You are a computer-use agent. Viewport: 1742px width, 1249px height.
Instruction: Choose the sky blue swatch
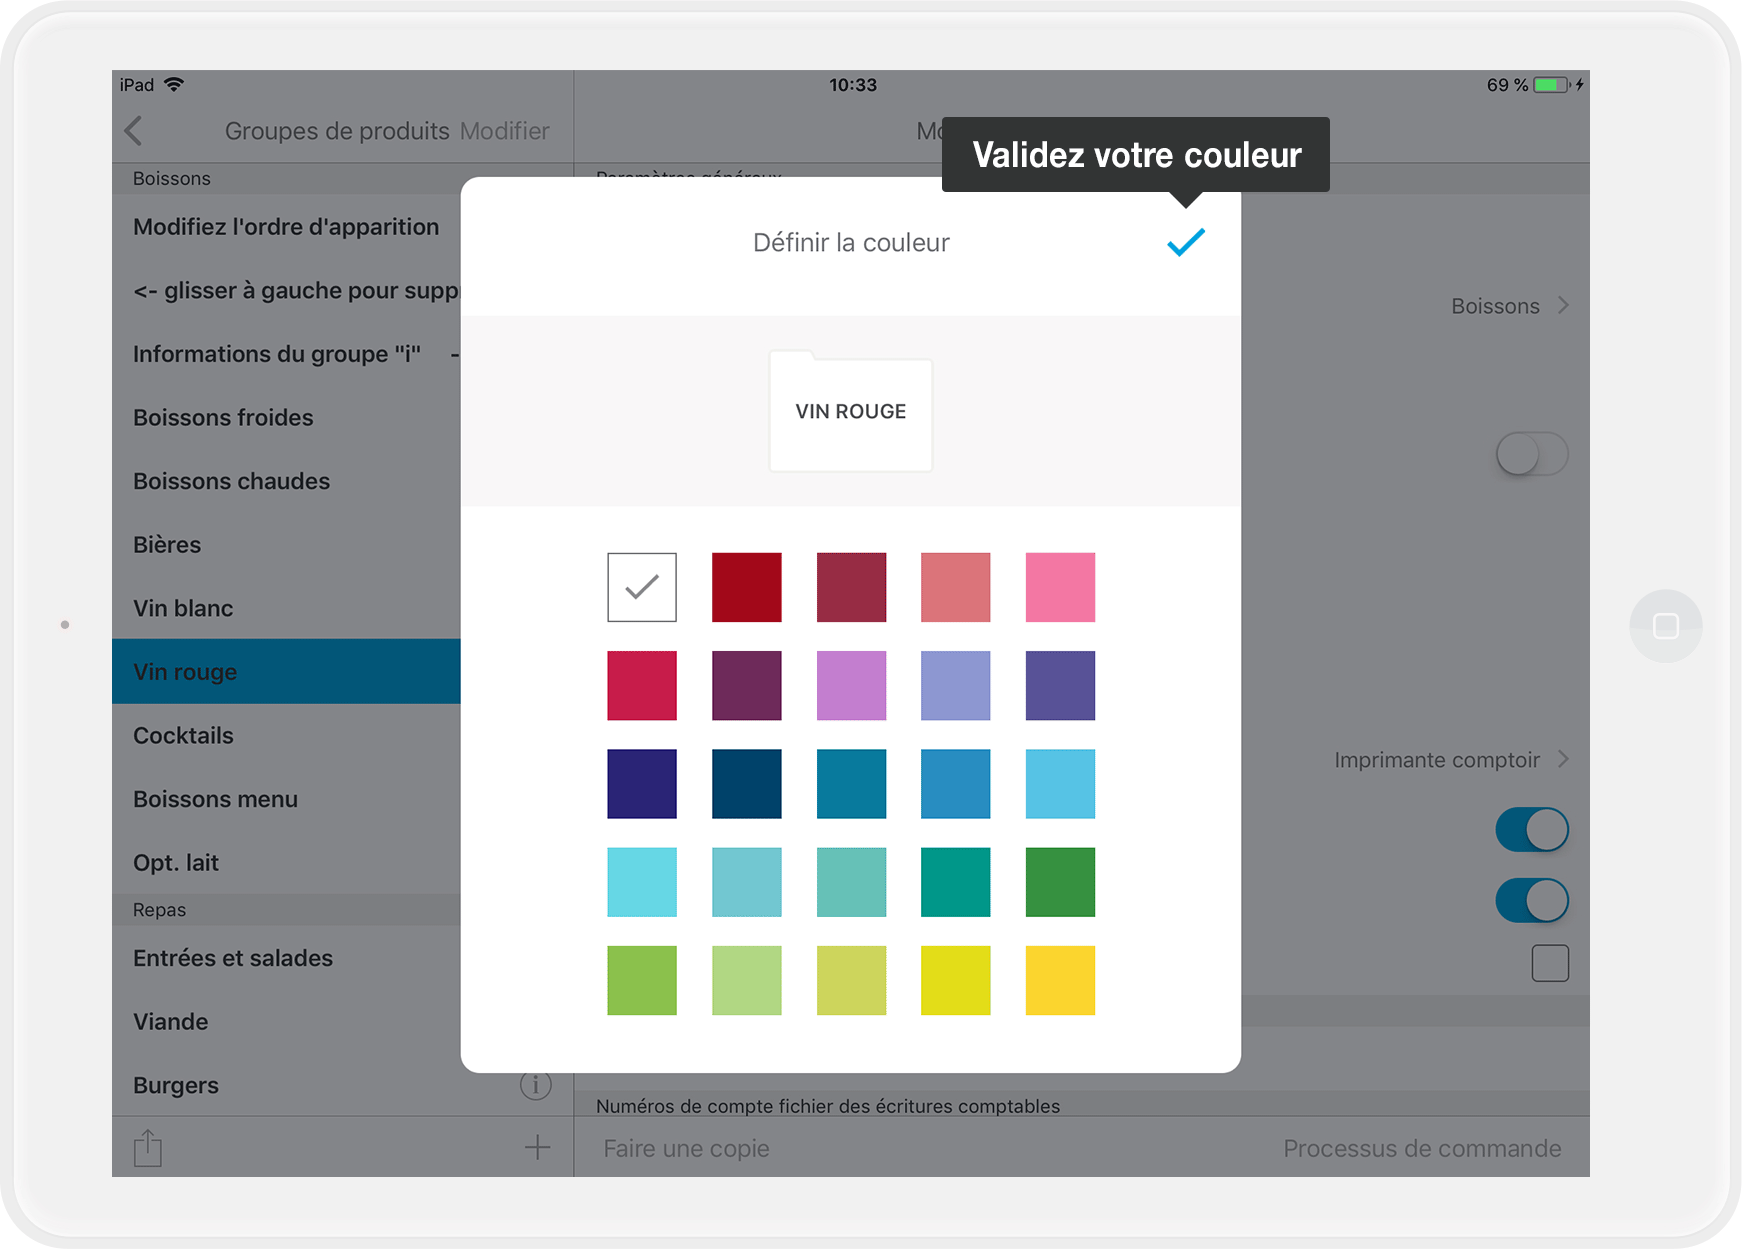point(1060,784)
